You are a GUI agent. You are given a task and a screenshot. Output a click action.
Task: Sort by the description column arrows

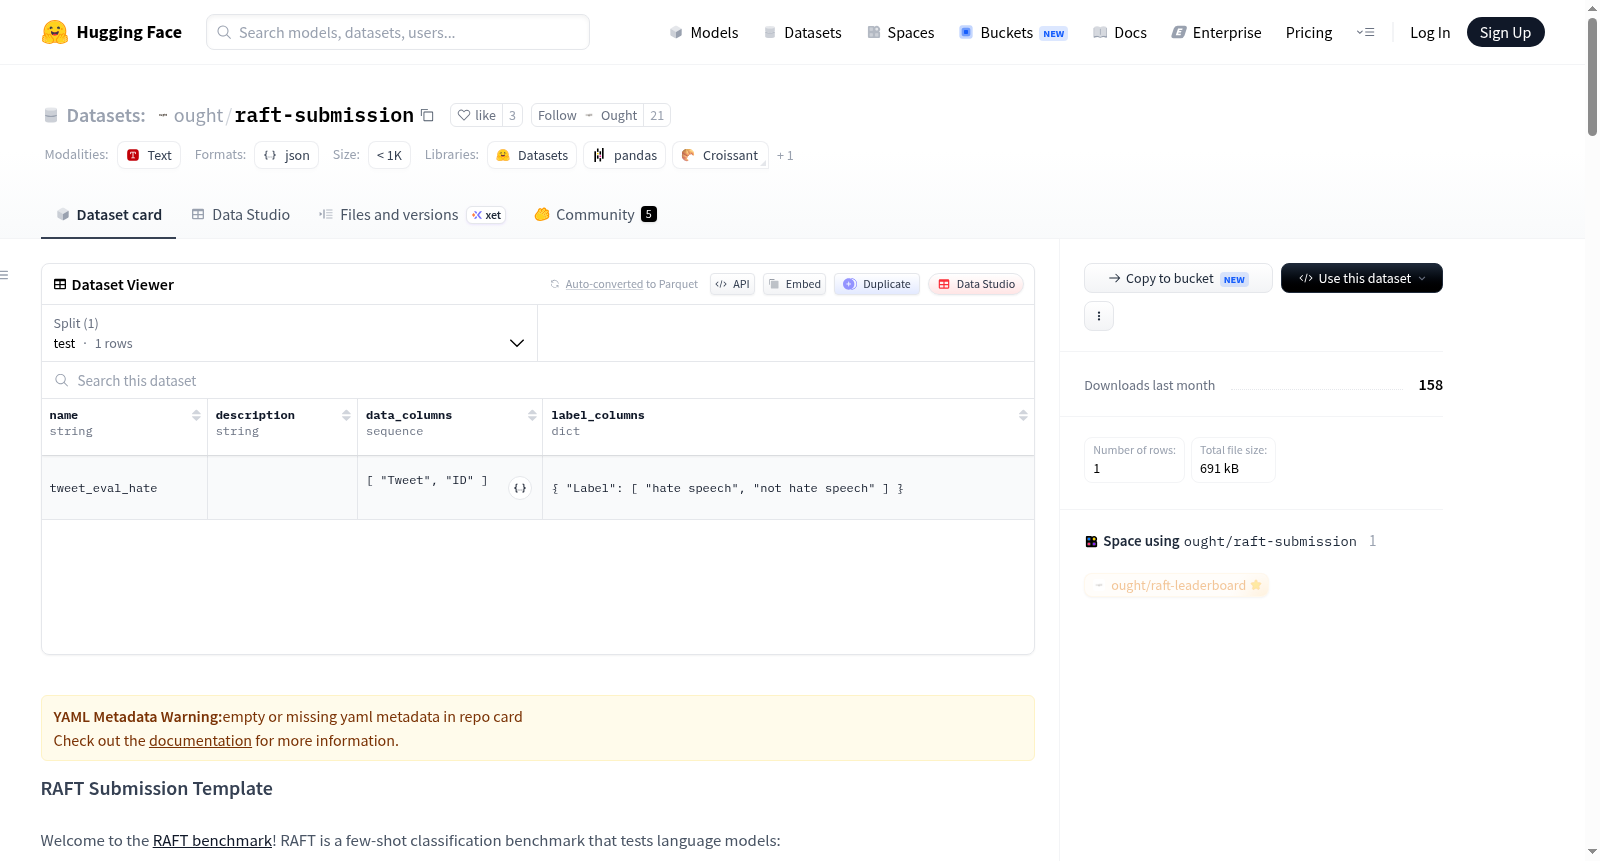pyautogui.click(x=346, y=415)
